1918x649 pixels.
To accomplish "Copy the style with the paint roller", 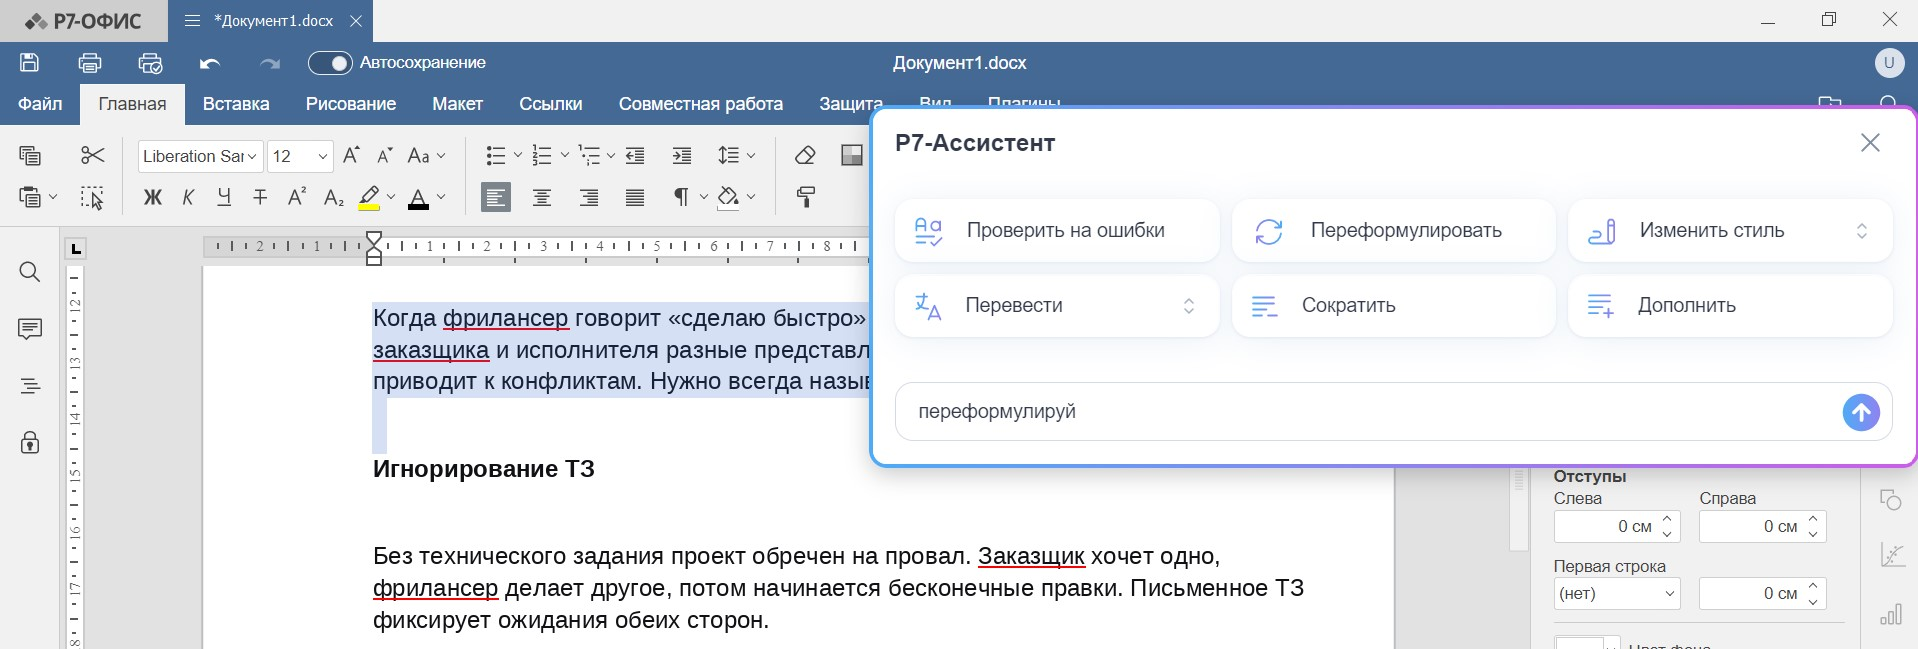I will pos(805,197).
